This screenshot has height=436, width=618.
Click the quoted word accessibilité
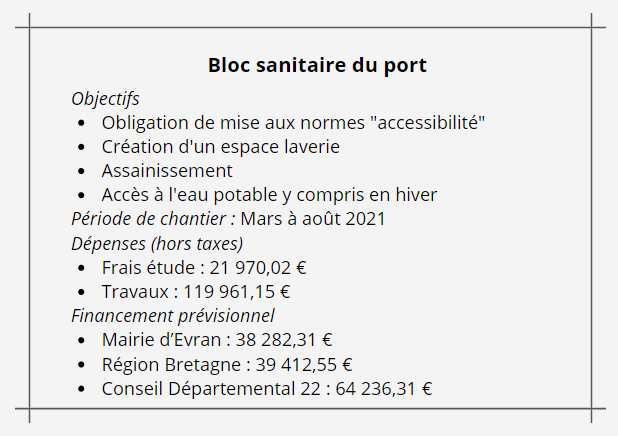(x=428, y=123)
